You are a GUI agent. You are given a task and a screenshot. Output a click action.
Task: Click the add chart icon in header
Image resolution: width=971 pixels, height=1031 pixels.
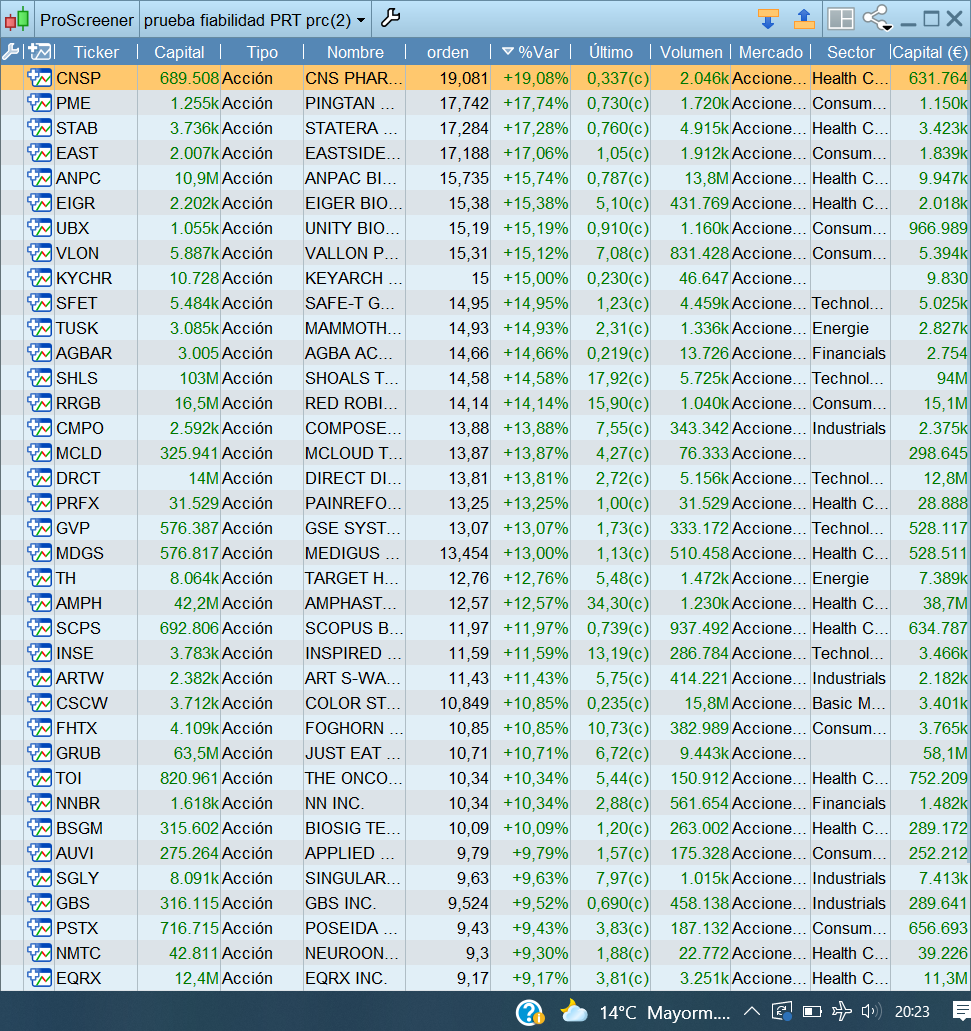tap(39, 51)
